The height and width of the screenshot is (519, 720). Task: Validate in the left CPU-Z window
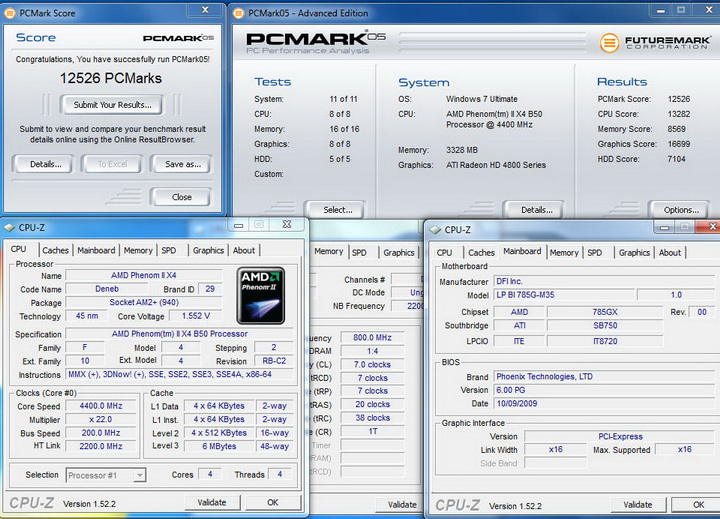tap(212, 502)
